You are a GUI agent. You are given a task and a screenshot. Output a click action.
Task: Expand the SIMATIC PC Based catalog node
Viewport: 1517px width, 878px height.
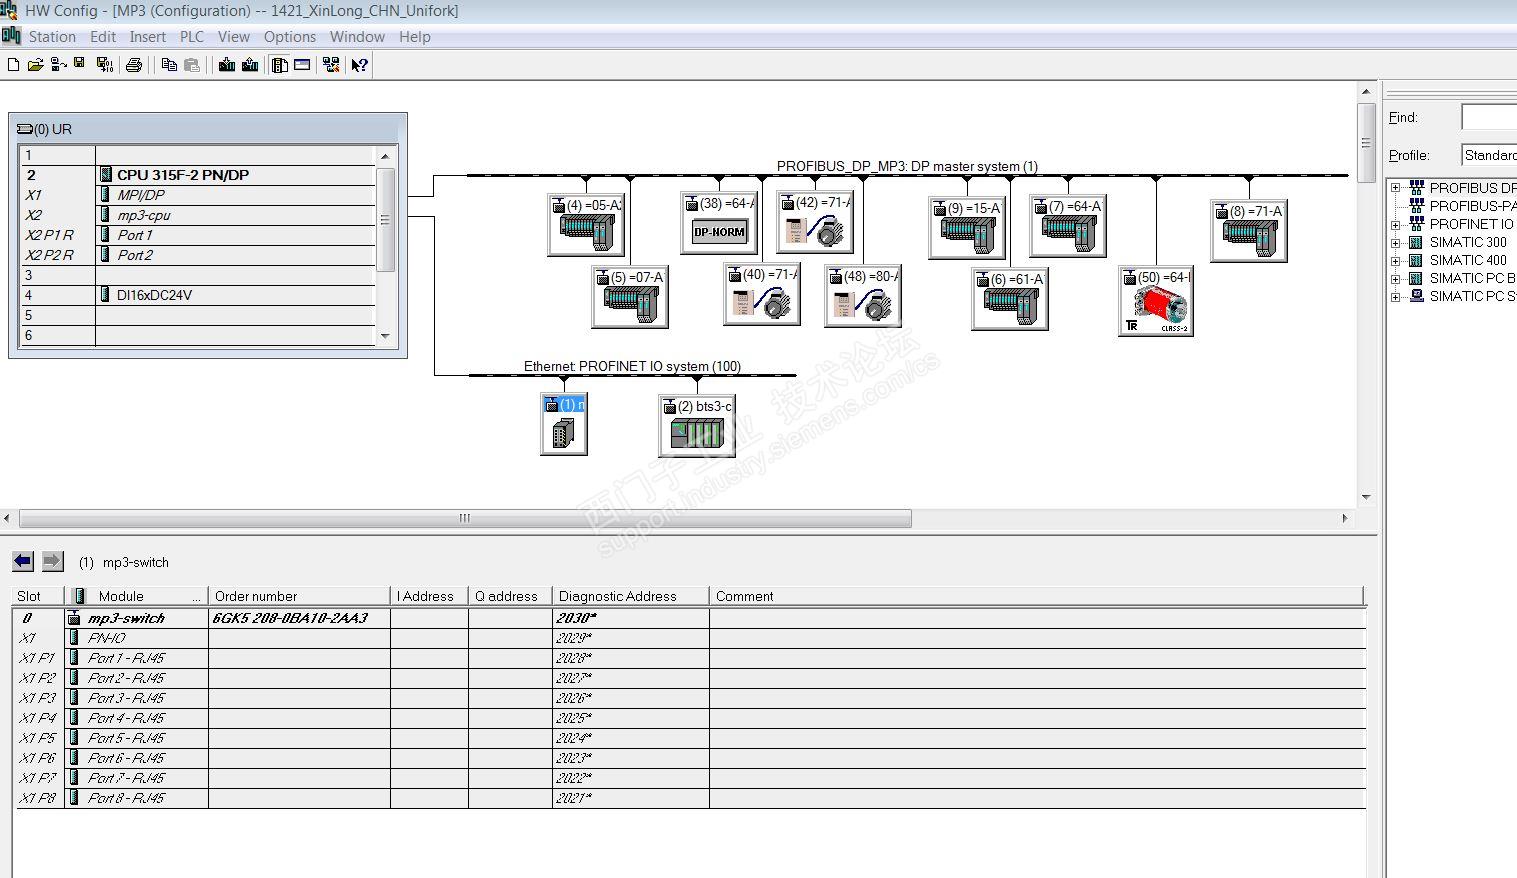[x=1396, y=278]
